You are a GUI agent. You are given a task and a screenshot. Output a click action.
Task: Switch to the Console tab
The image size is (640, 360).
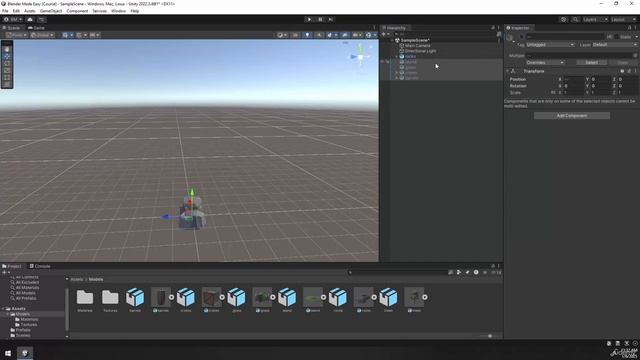tap(40, 266)
